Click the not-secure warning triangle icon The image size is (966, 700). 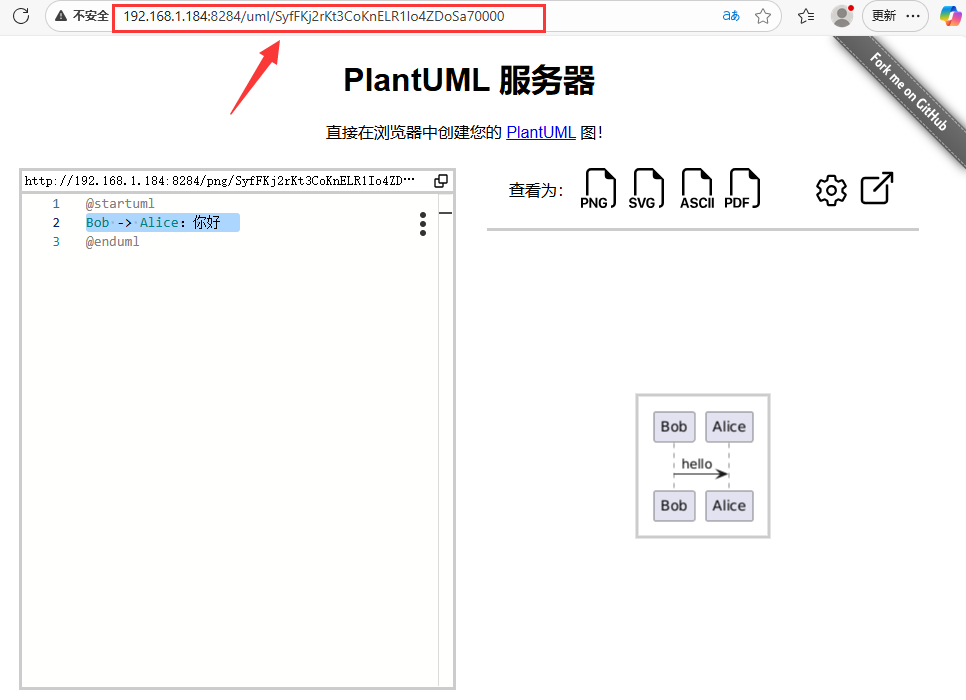[x=61, y=16]
